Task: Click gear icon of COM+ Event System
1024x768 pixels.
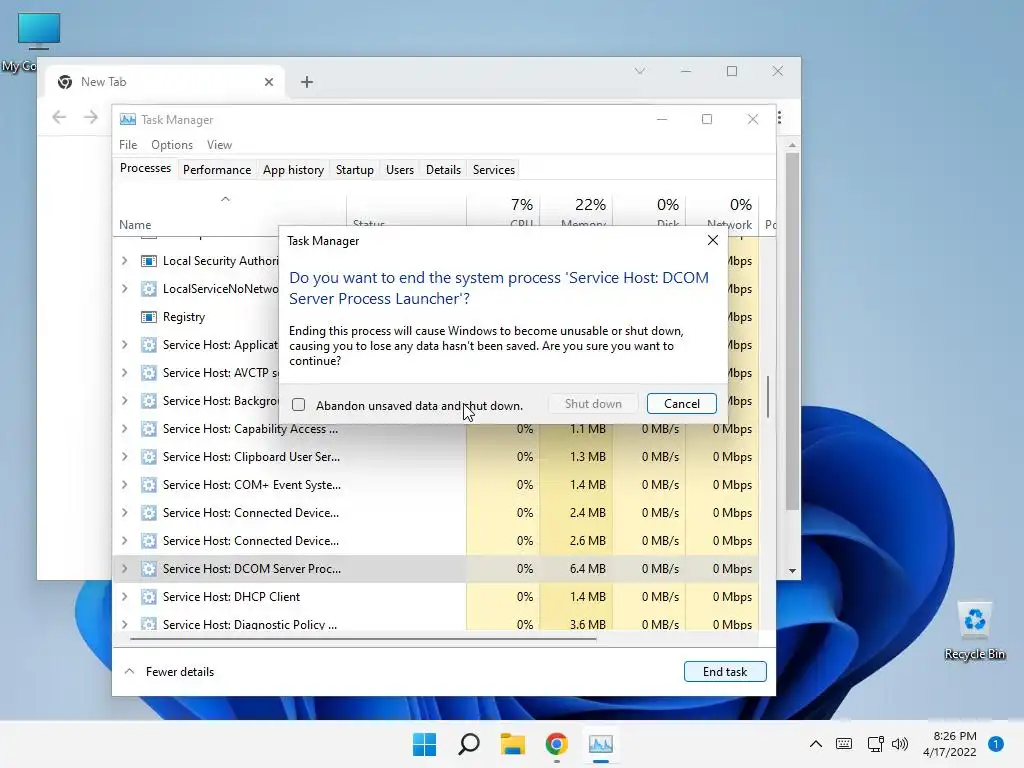Action: tap(149, 485)
